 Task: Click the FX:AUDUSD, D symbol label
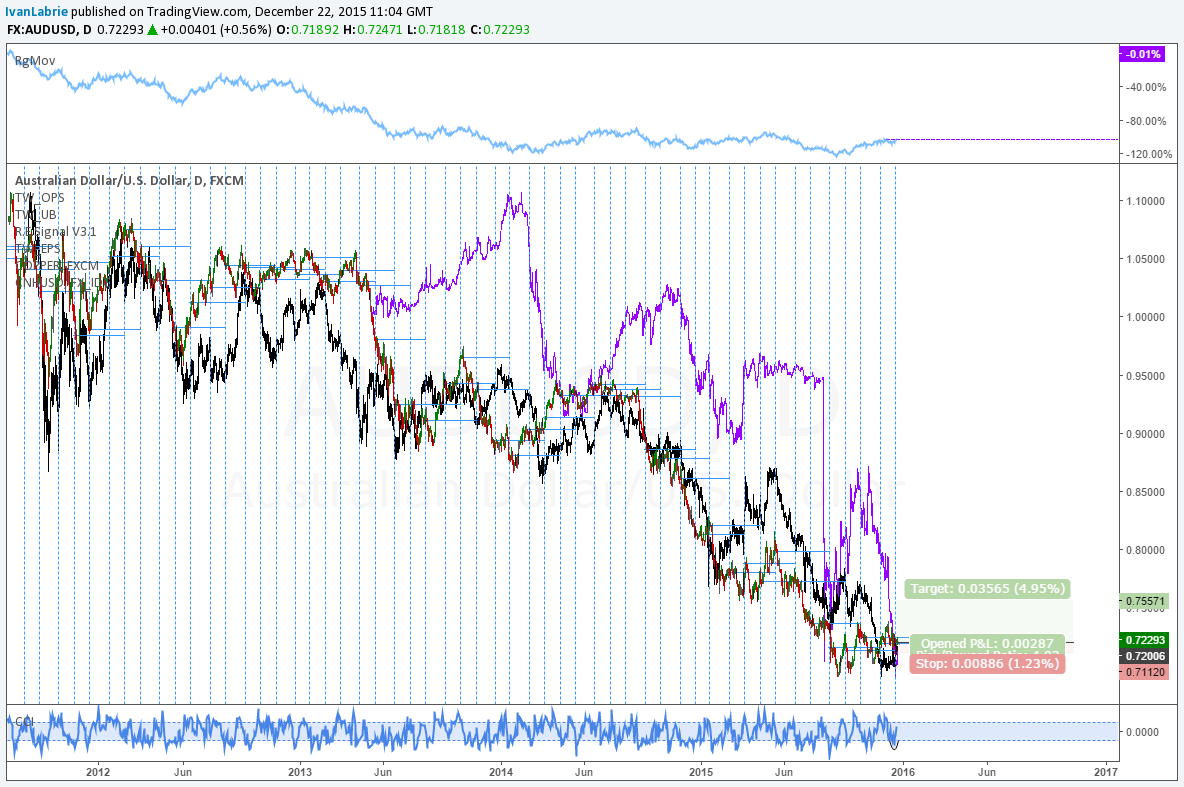coord(50,29)
